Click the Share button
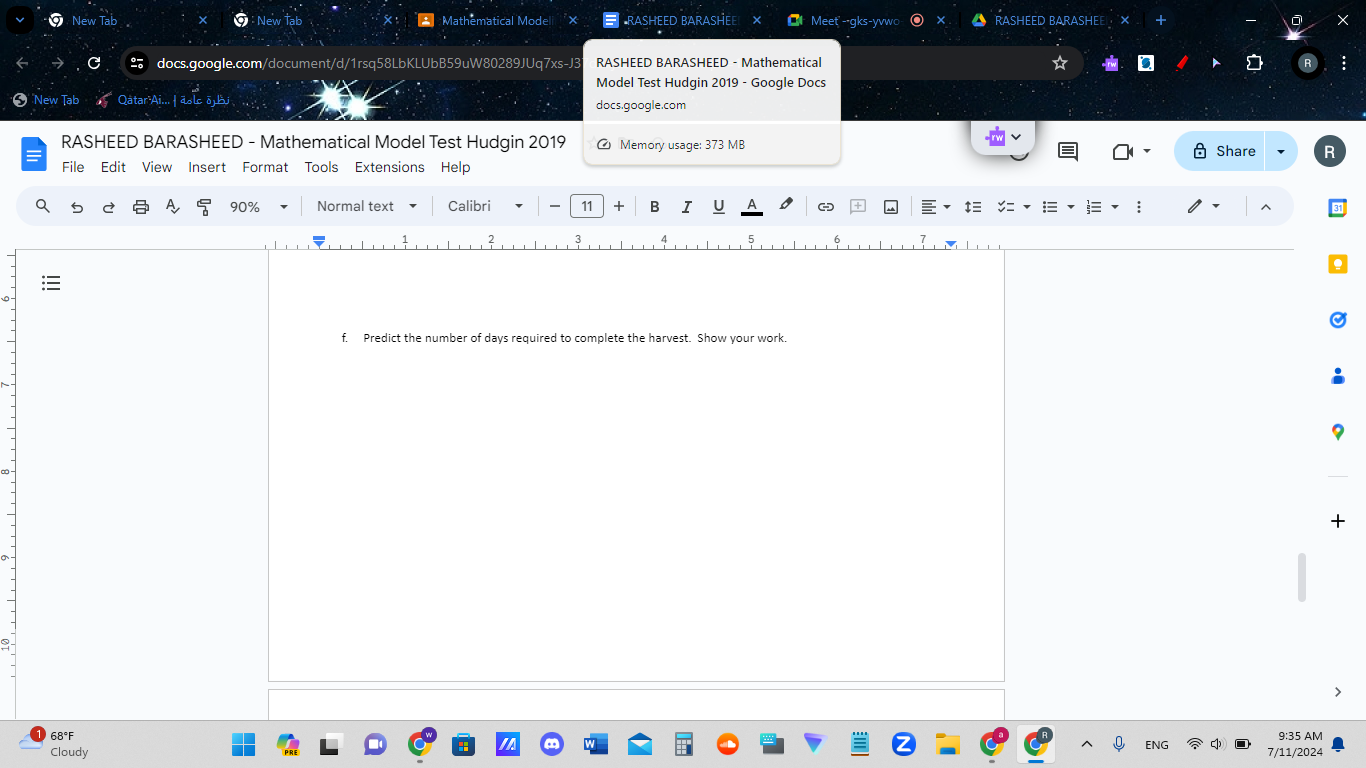This screenshot has height=768, width=1366. 1220,151
